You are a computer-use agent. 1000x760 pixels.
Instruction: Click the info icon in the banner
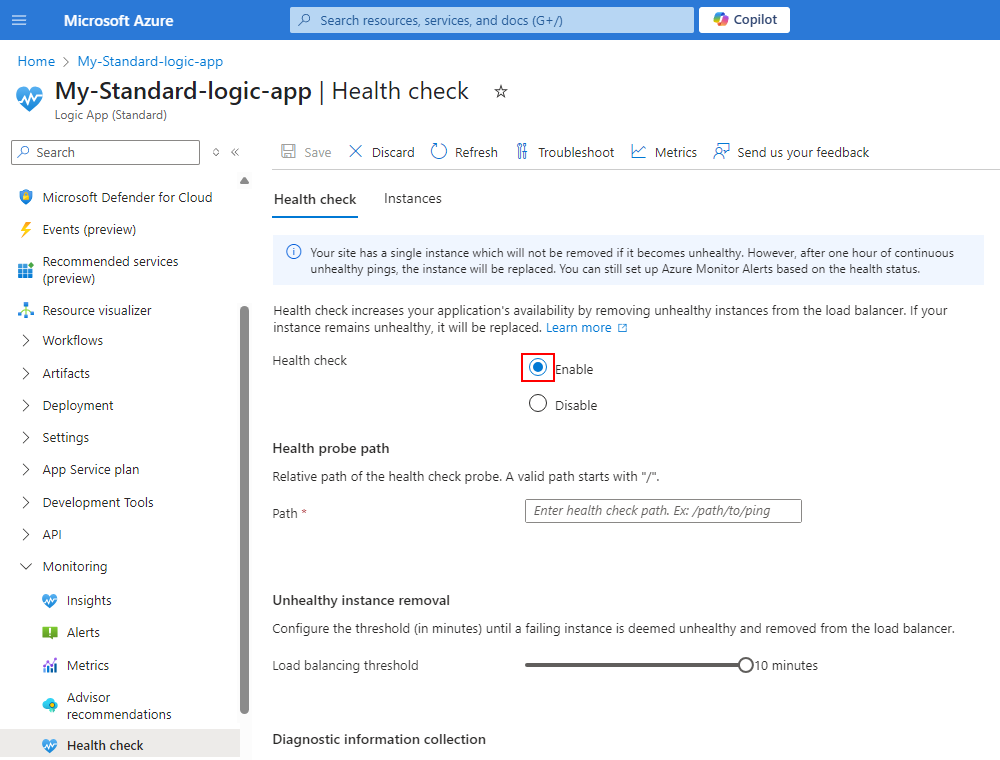(293, 252)
